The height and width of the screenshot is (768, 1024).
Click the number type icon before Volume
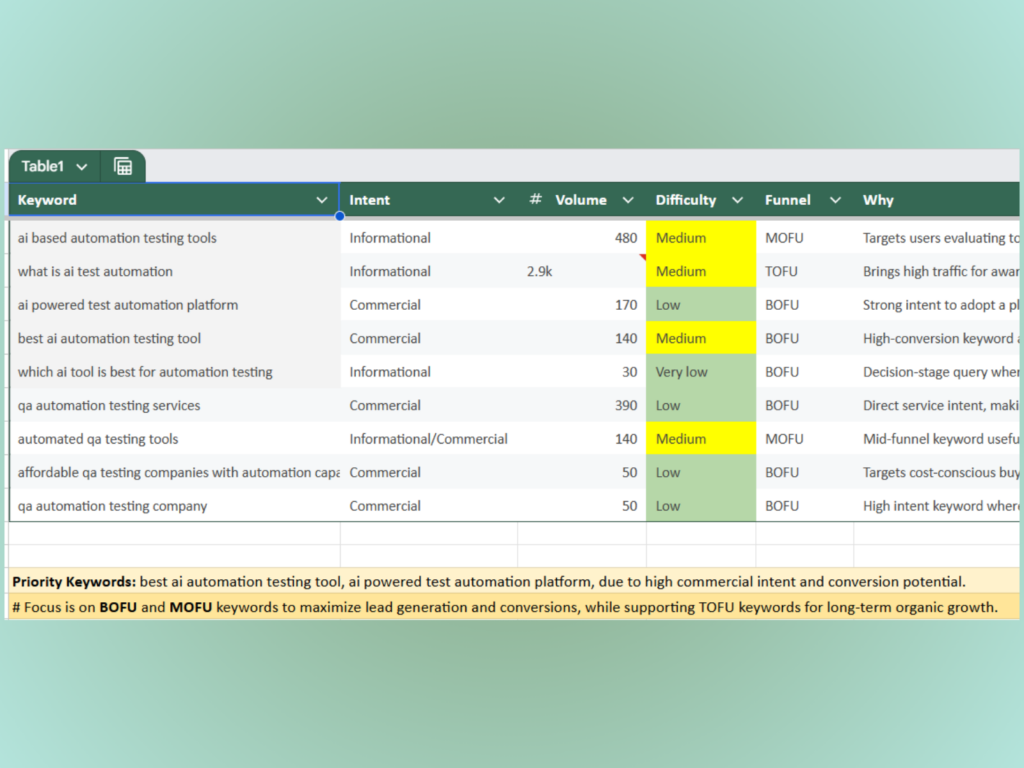coord(536,199)
